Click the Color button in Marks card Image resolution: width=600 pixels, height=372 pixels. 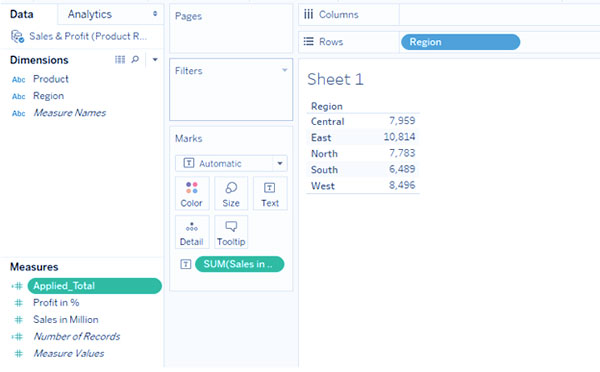tap(192, 193)
